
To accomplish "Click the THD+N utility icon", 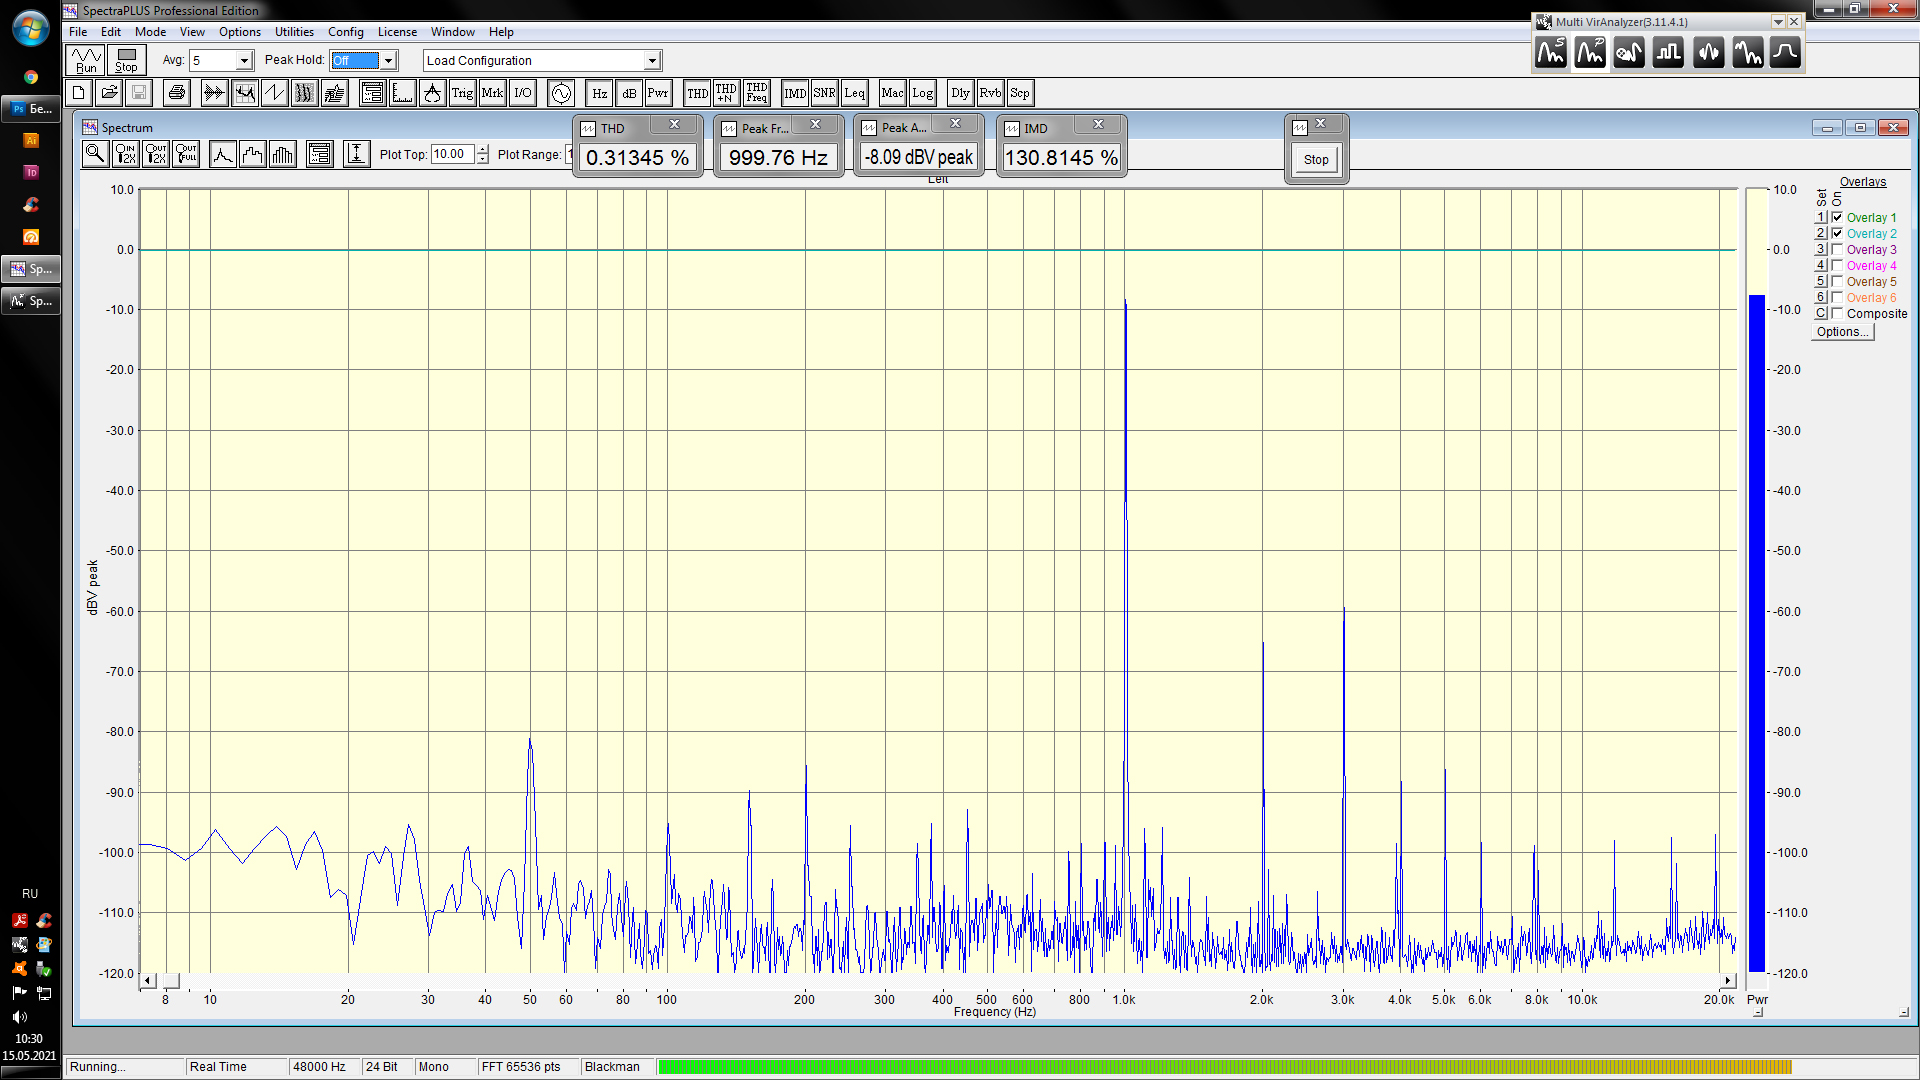I will coord(726,93).
